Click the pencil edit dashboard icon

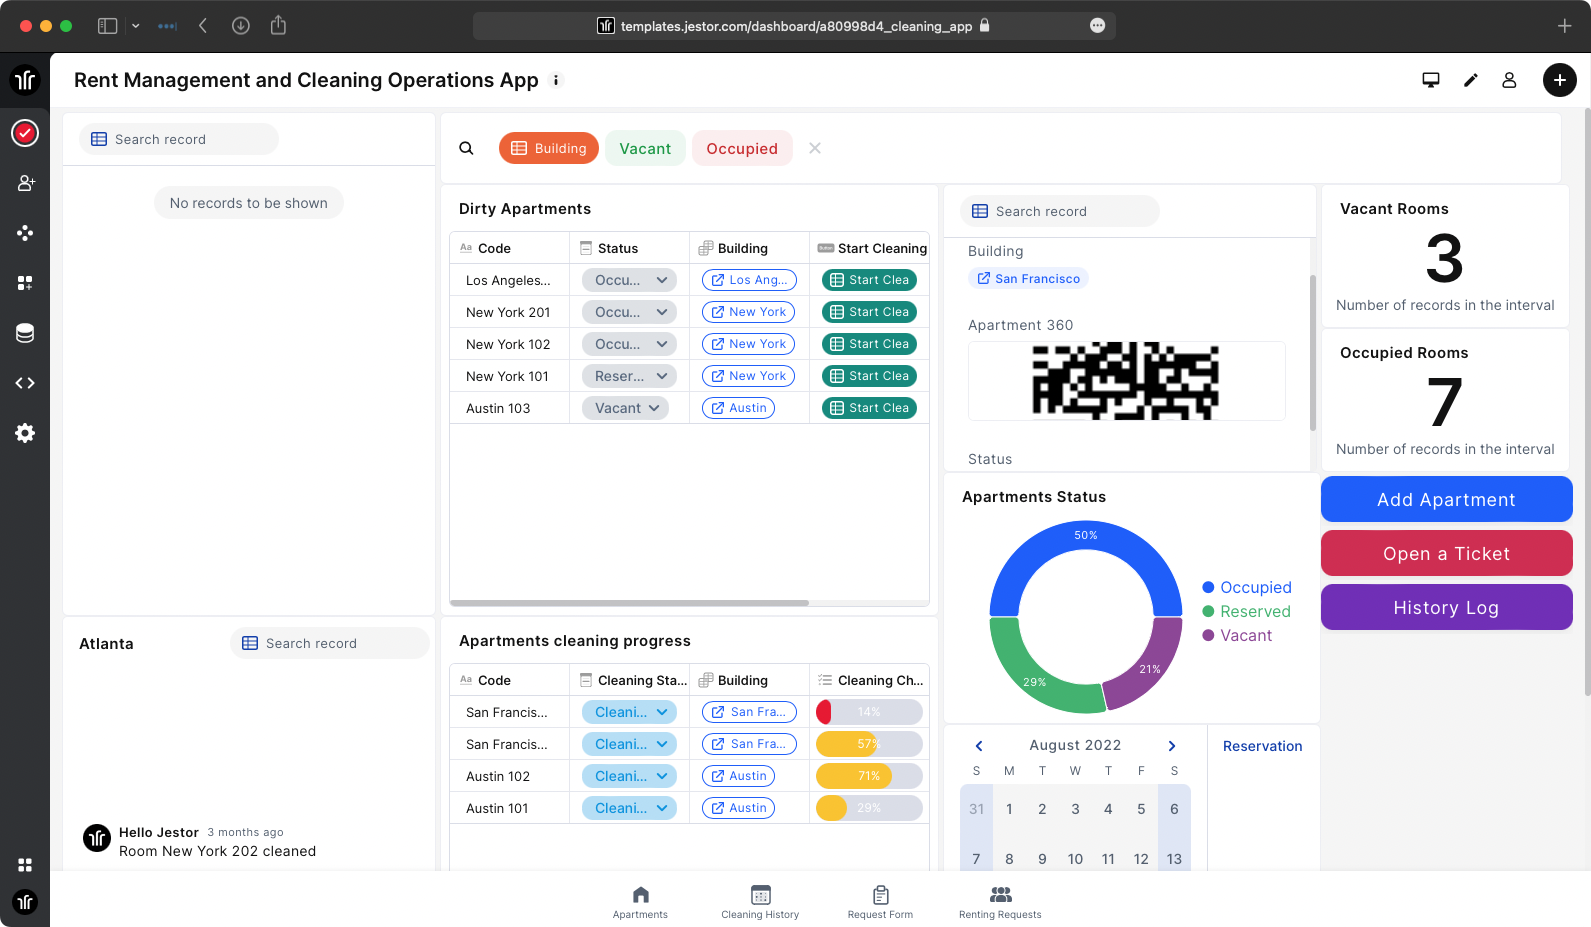pyautogui.click(x=1470, y=80)
